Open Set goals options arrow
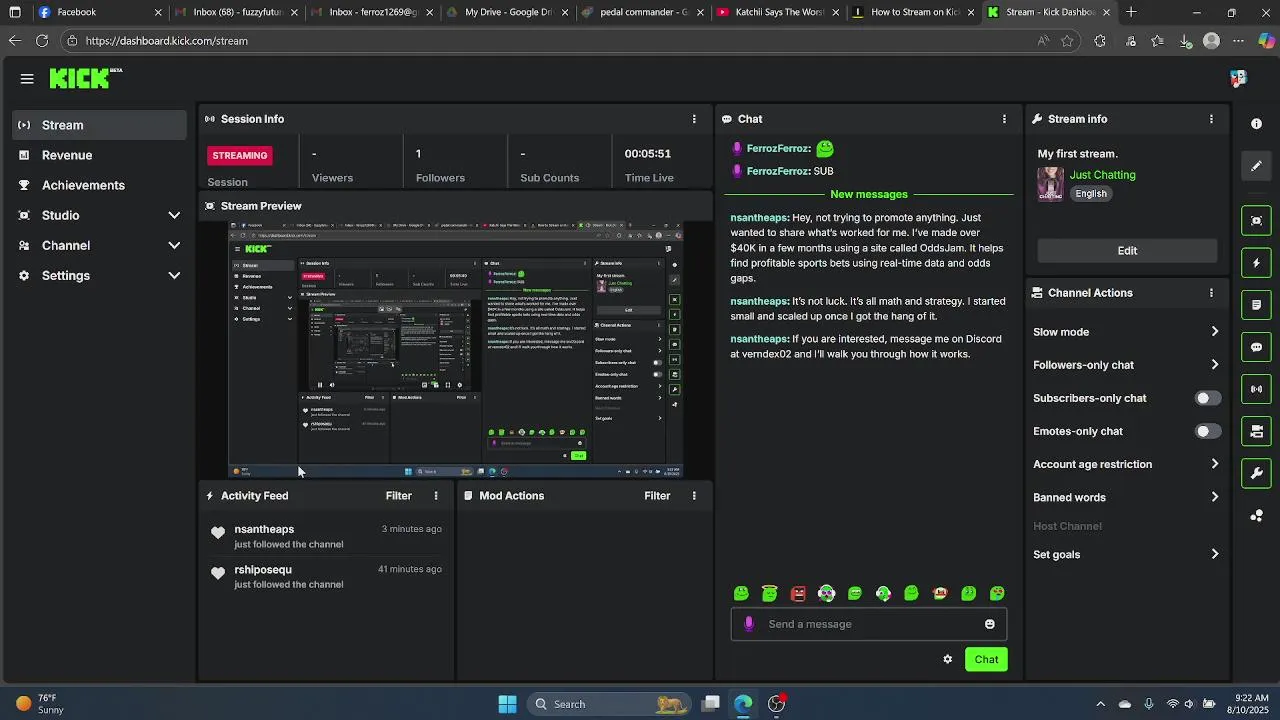This screenshot has width=1280, height=720. pos(1215,554)
